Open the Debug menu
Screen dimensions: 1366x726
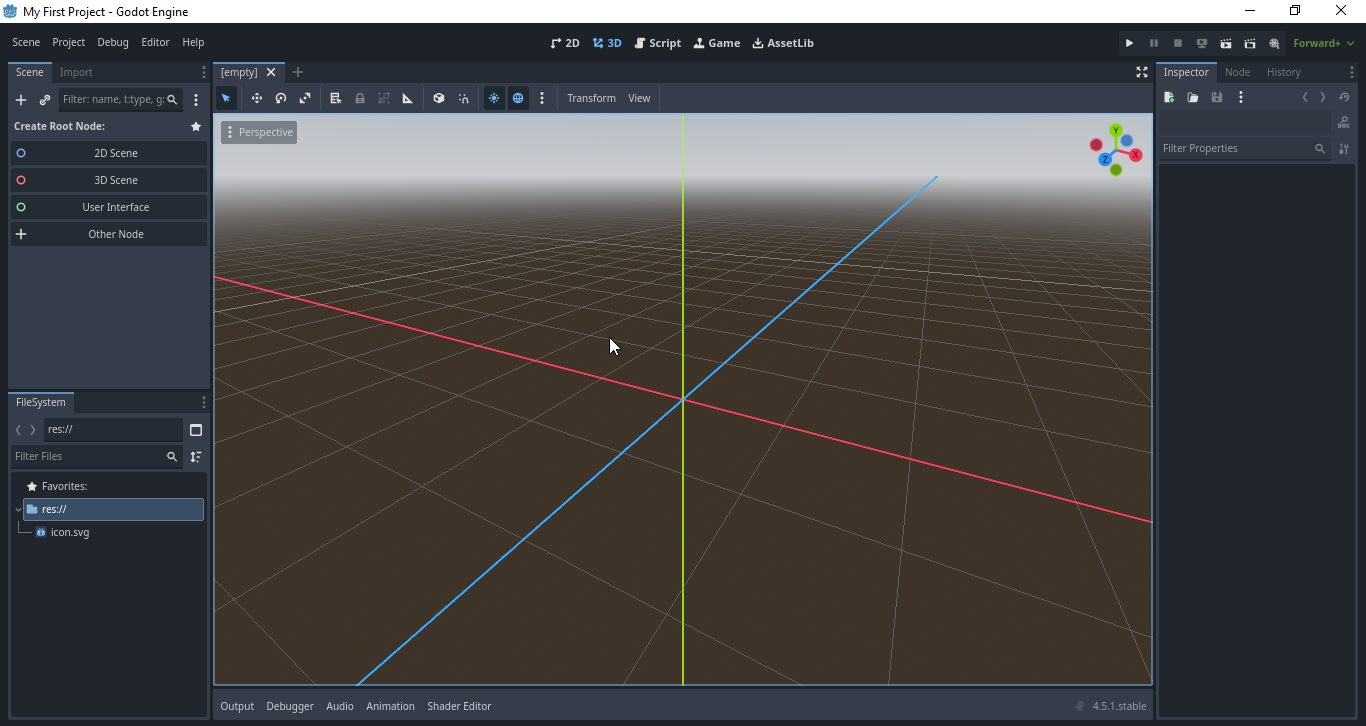[x=113, y=42]
